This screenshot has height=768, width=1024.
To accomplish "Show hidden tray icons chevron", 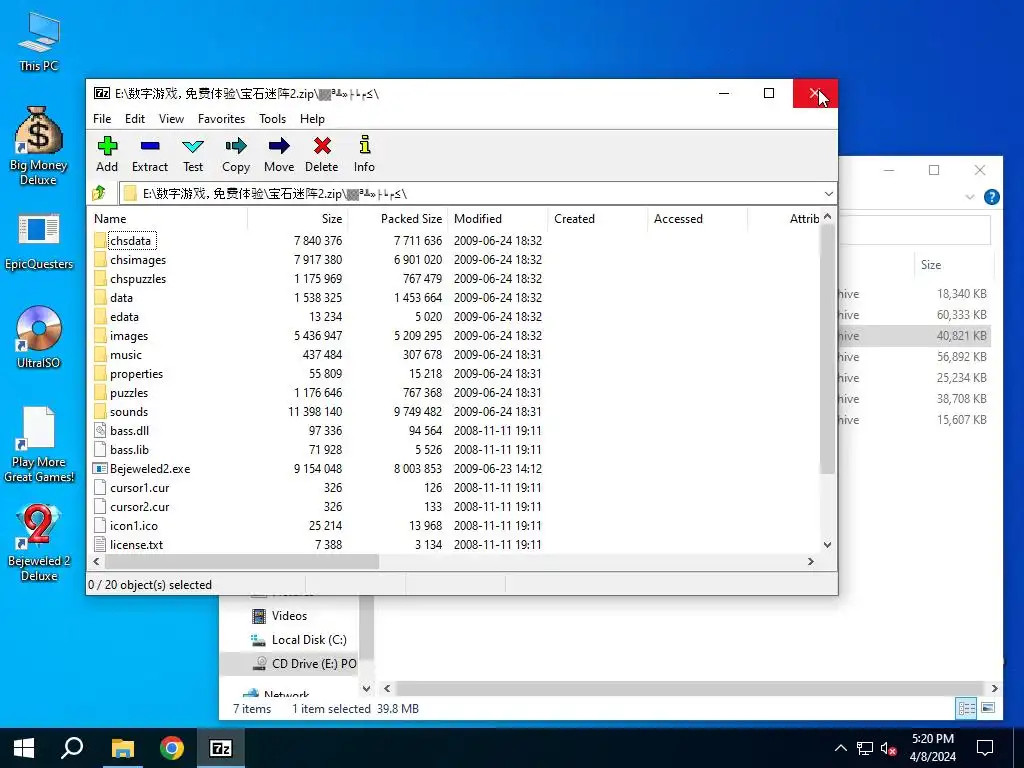I will pos(840,748).
